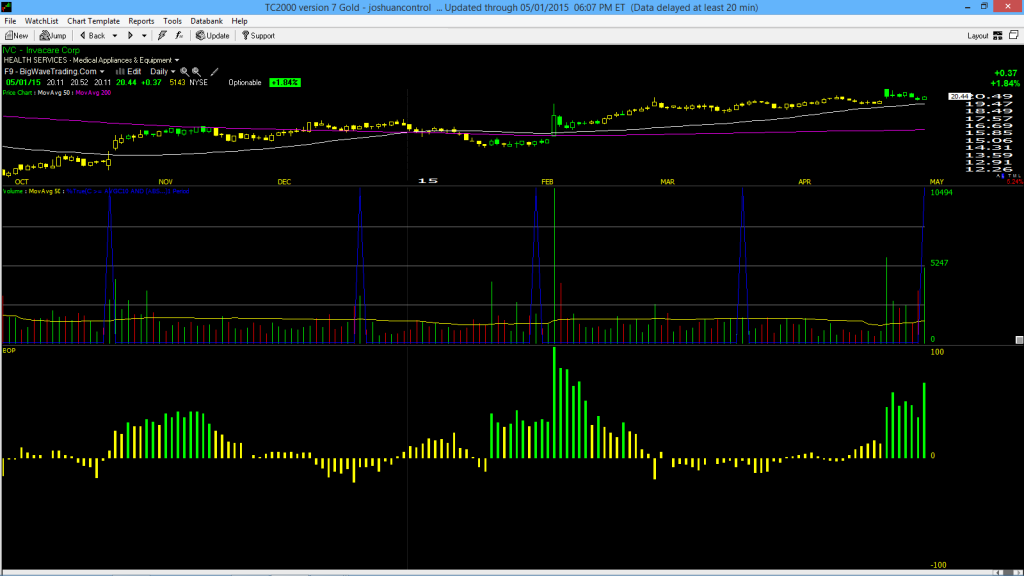Image resolution: width=1024 pixels, height=576 pixels.
Task: Click the NYSE exchange label
Action: (x=199, y=83)
